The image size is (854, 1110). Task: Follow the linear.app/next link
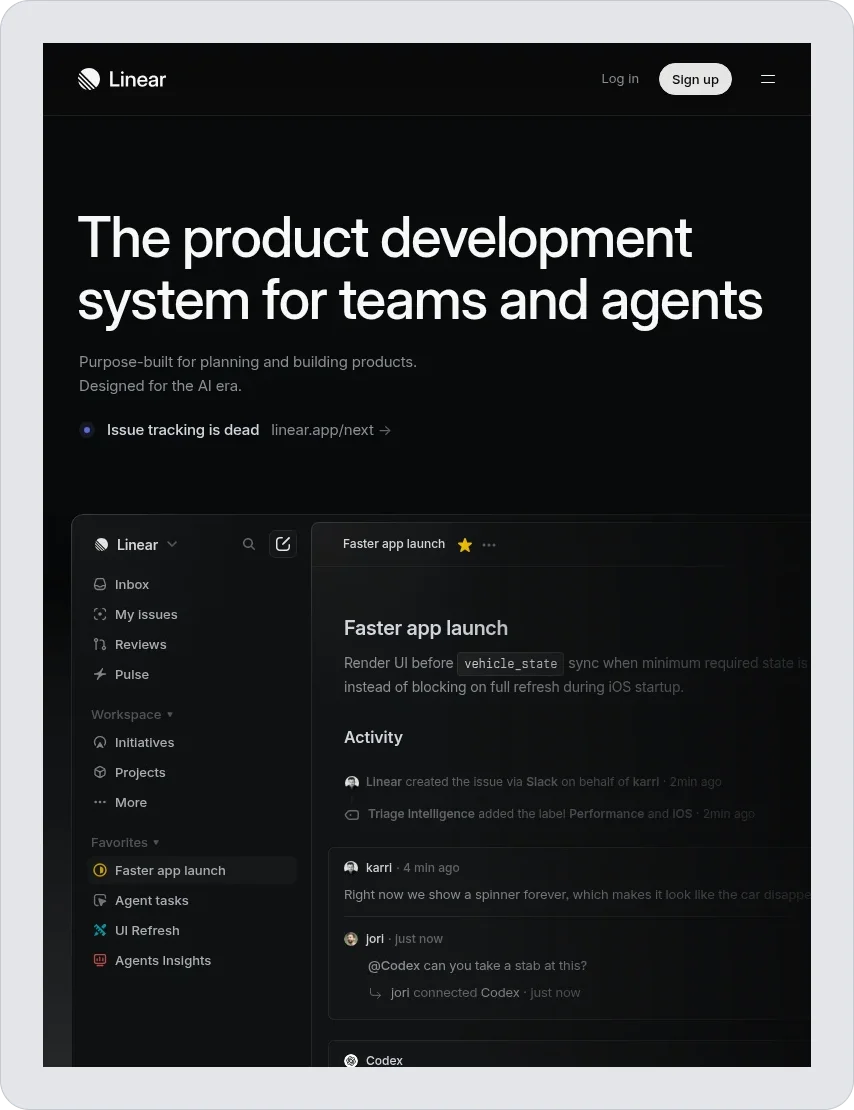(331, 430)
